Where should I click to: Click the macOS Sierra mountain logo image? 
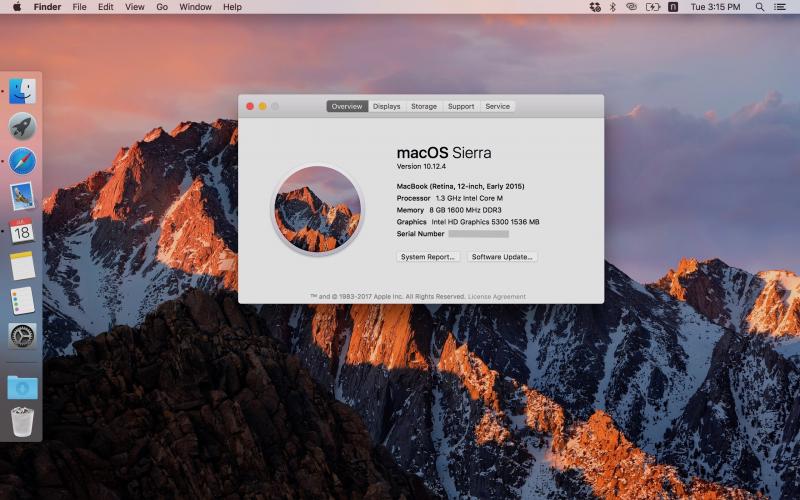click(x=317, y=209)
